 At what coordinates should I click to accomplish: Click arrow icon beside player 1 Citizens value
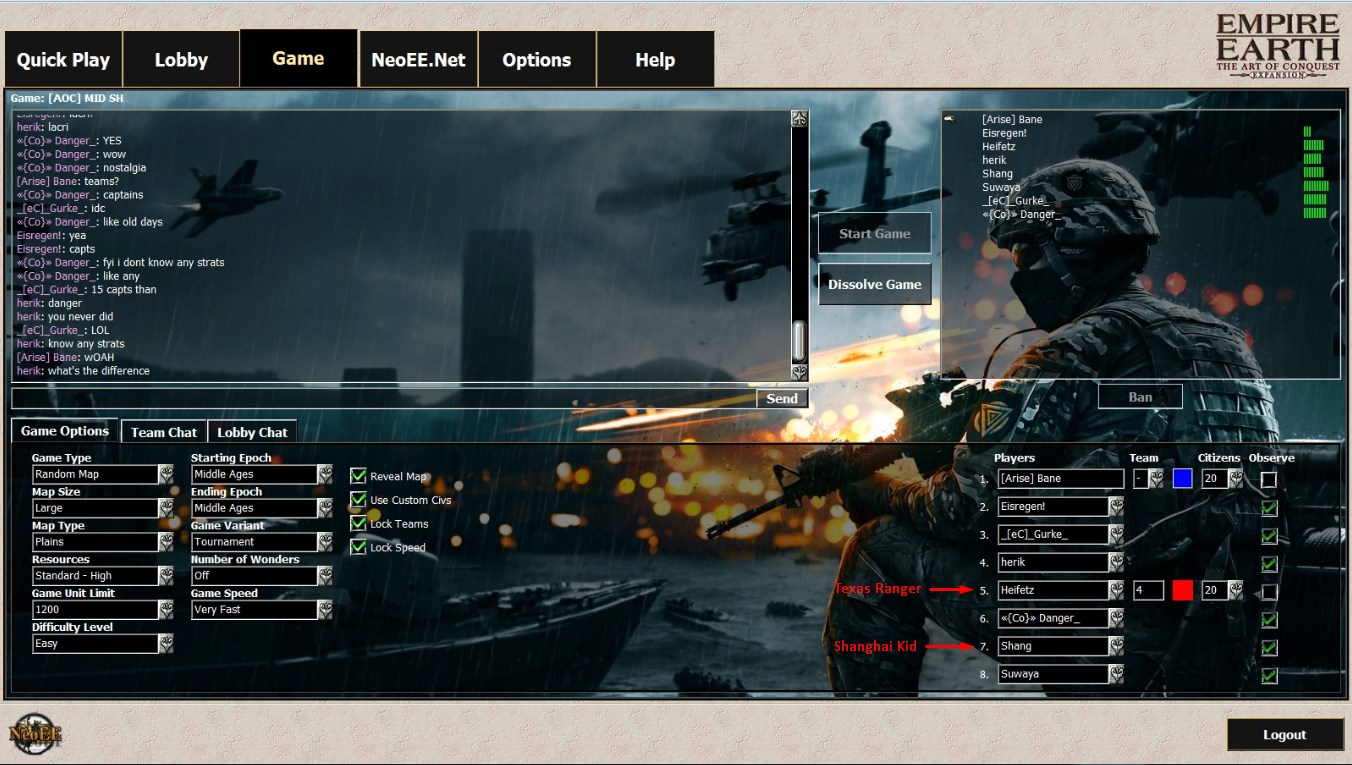pos(1235,479)
